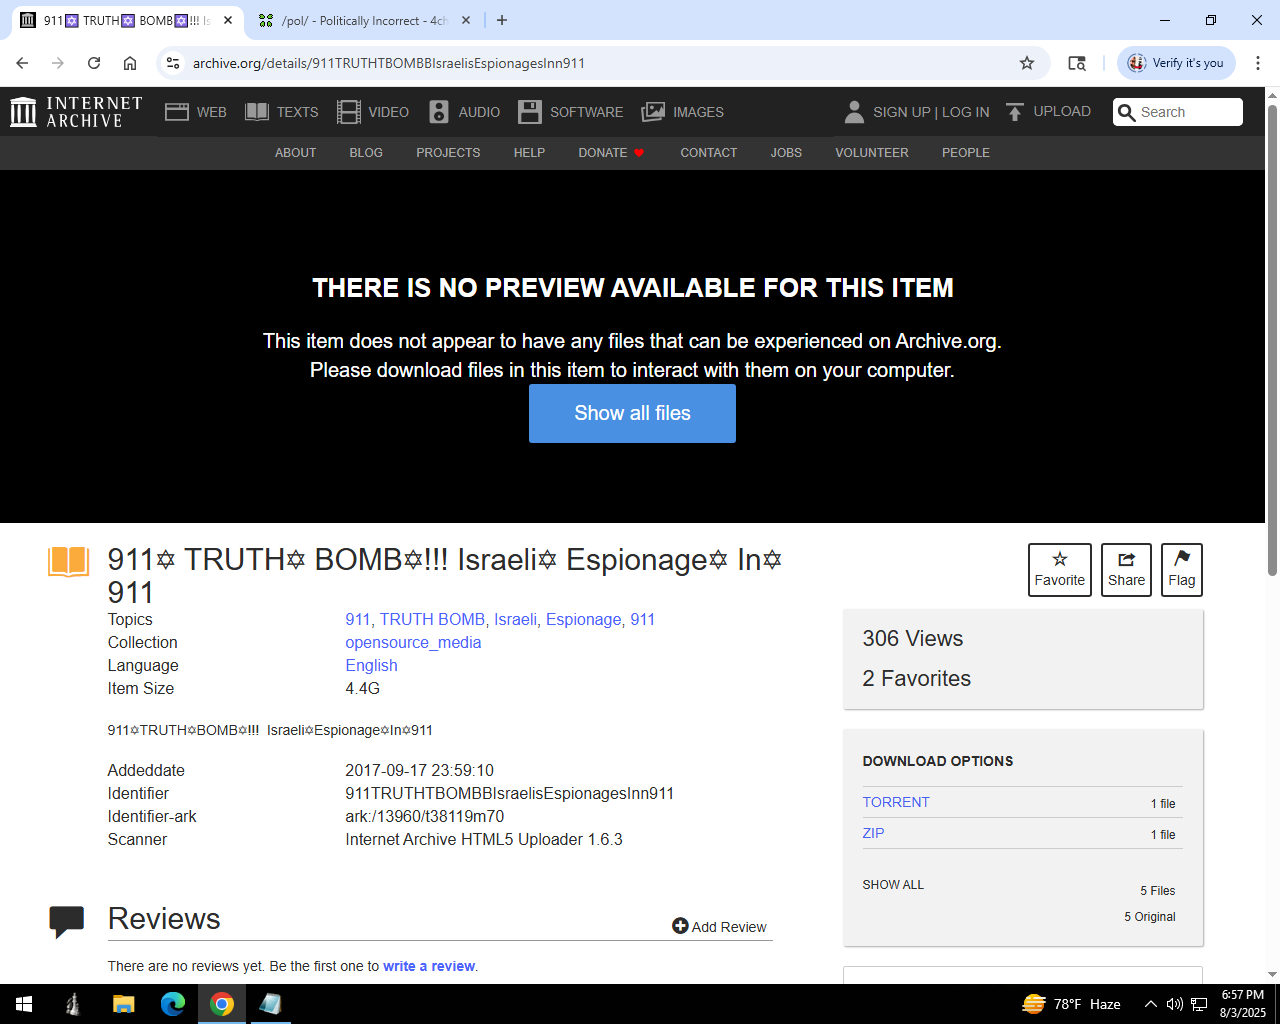
Task: Show hidden system tray icons
Action: coord(1151,1004)
